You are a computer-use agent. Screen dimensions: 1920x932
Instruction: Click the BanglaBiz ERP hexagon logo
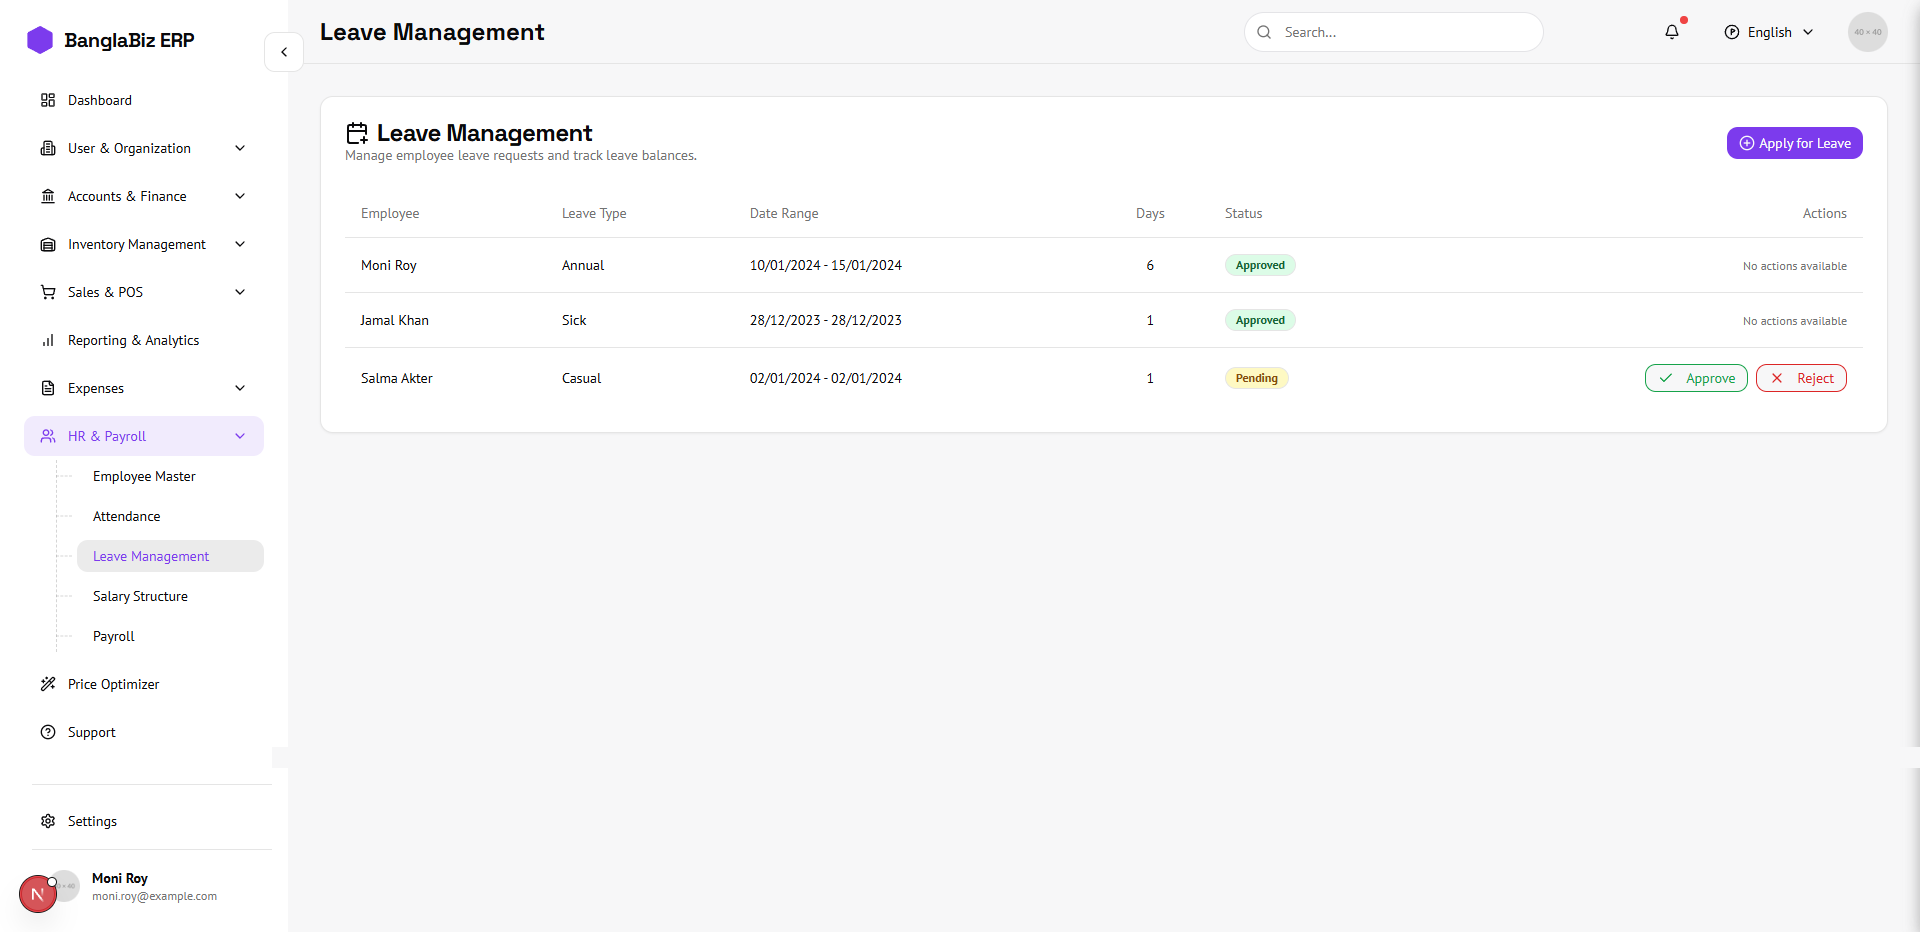(40, 40)
